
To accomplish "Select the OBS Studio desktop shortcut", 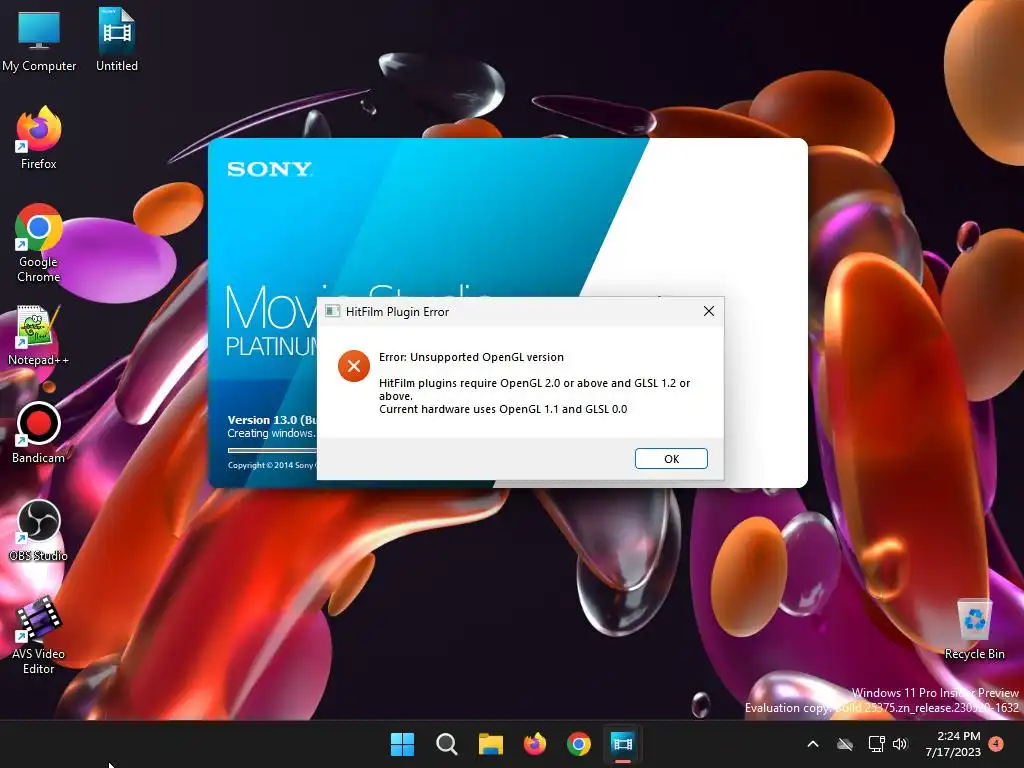I will [39, 531].
